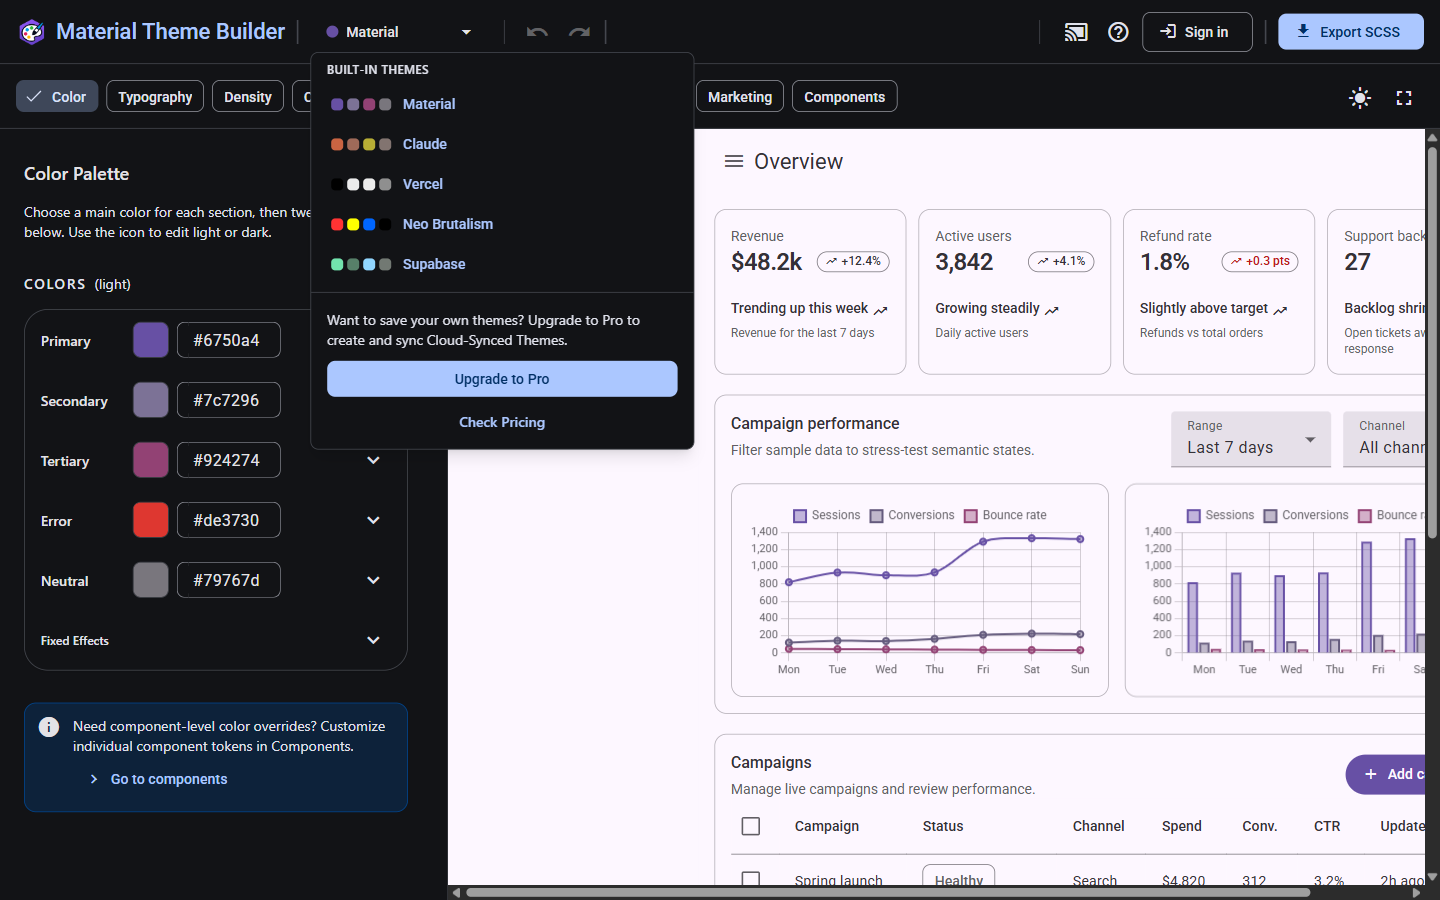Image resolution: width=1440 pixels, height=900 pixels.
Task: Click the purple Add campaign button
Action: [x=1385, y=774]
